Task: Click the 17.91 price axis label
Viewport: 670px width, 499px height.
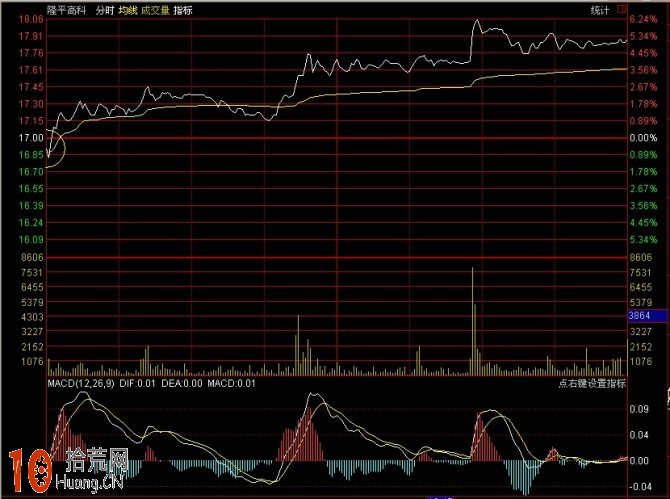Action: click(31, 36)
